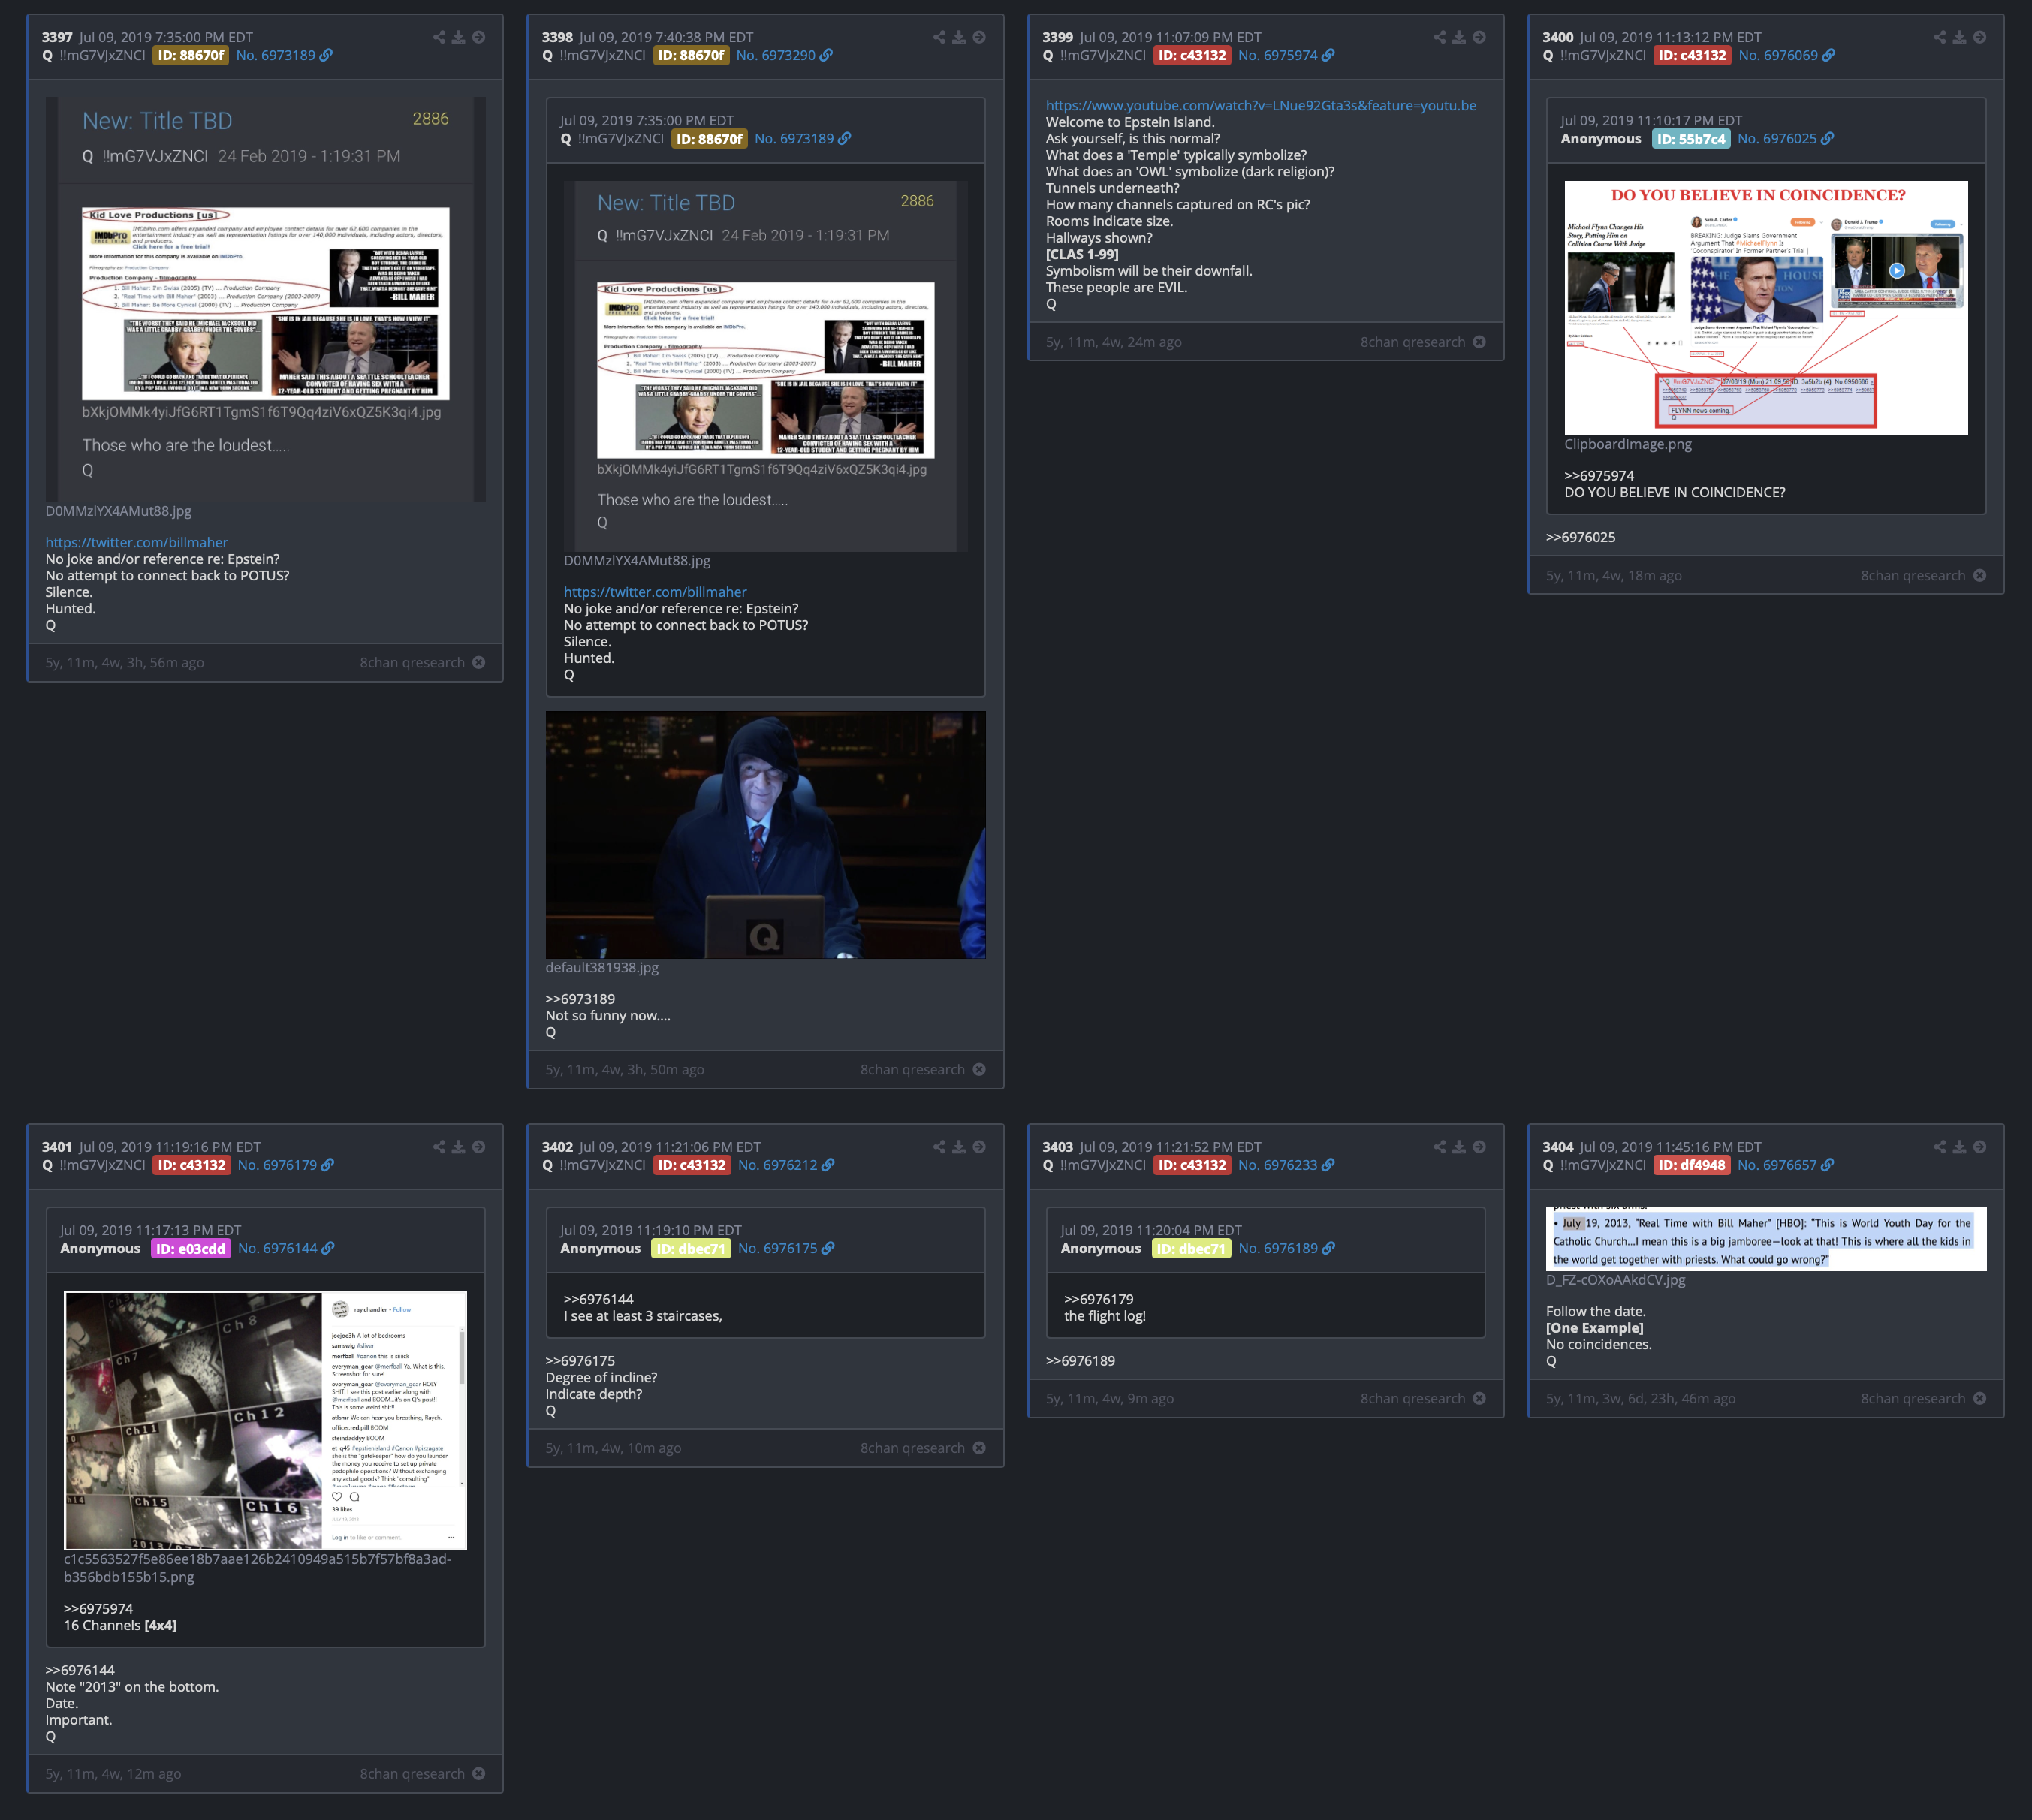Download post 3401 with its download icon
2032x1820 pixels.
pos(458,1147)
